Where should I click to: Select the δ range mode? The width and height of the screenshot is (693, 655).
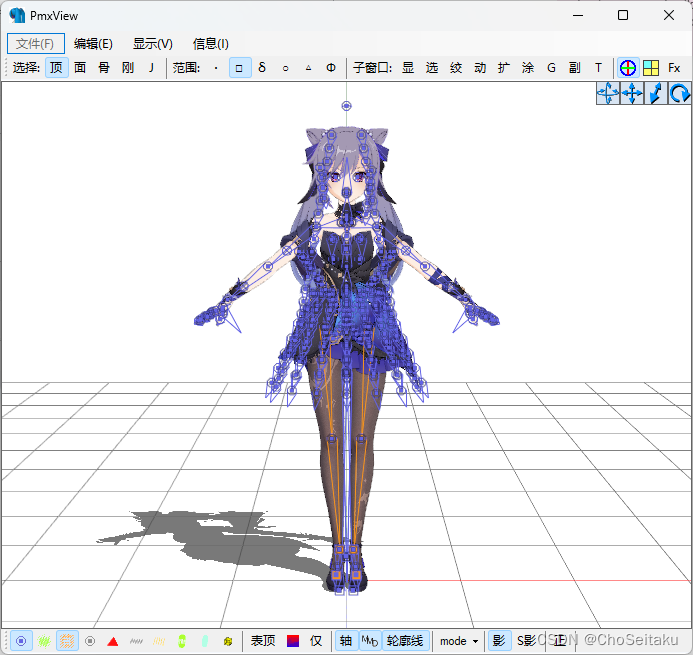(262, 68)
